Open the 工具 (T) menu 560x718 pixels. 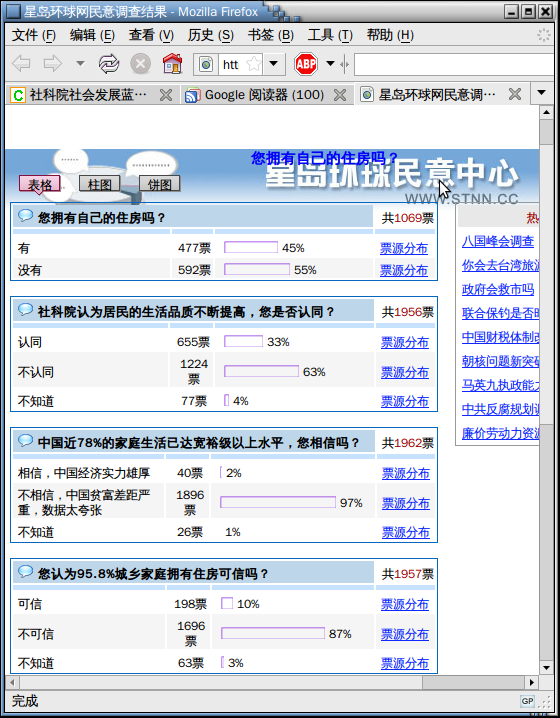330,35
